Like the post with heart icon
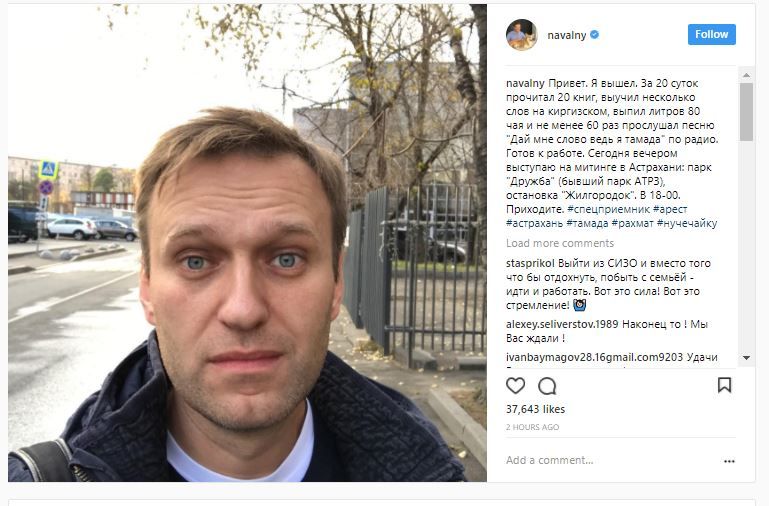 pyautogui.click(x=515, y=386)
